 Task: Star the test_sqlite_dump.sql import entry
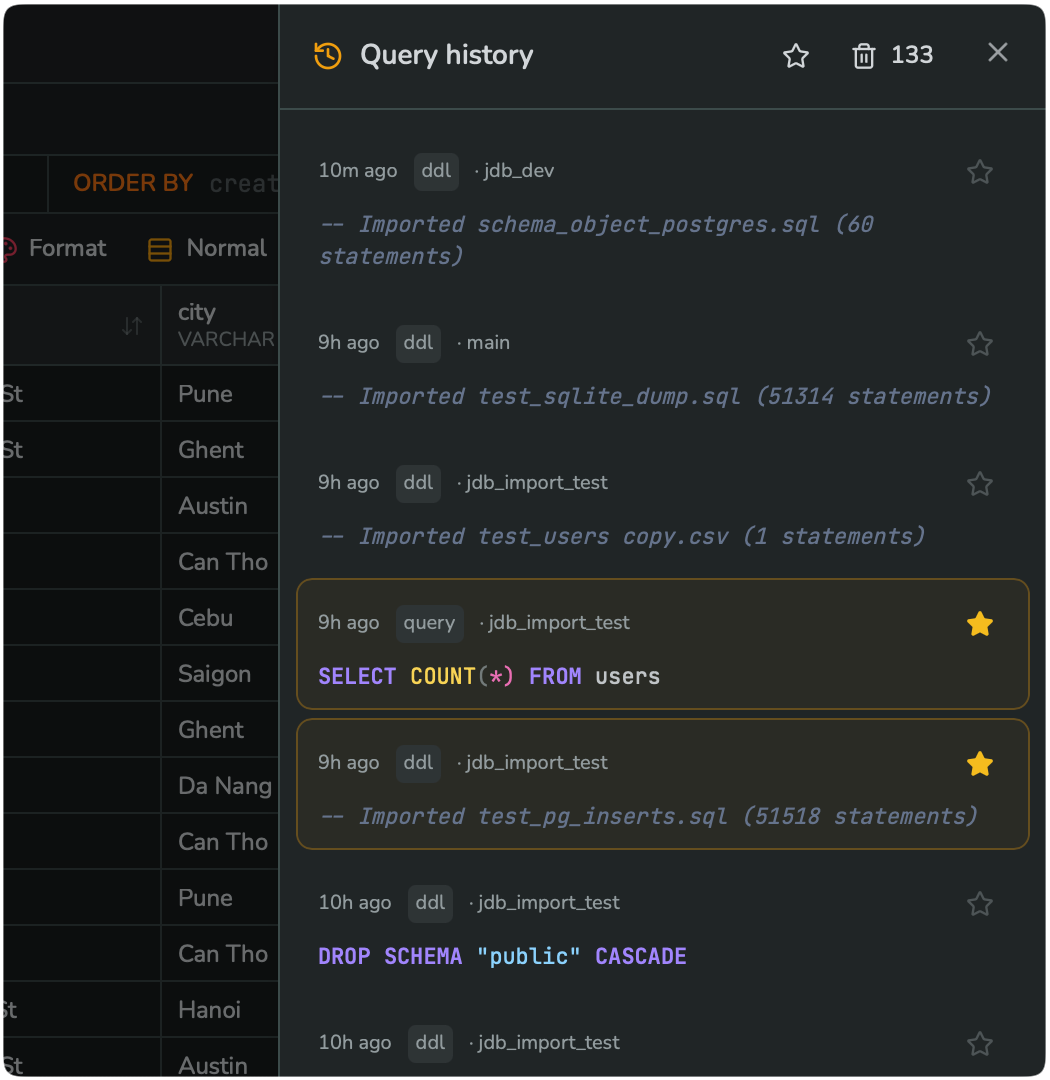[x=979, y=344]
